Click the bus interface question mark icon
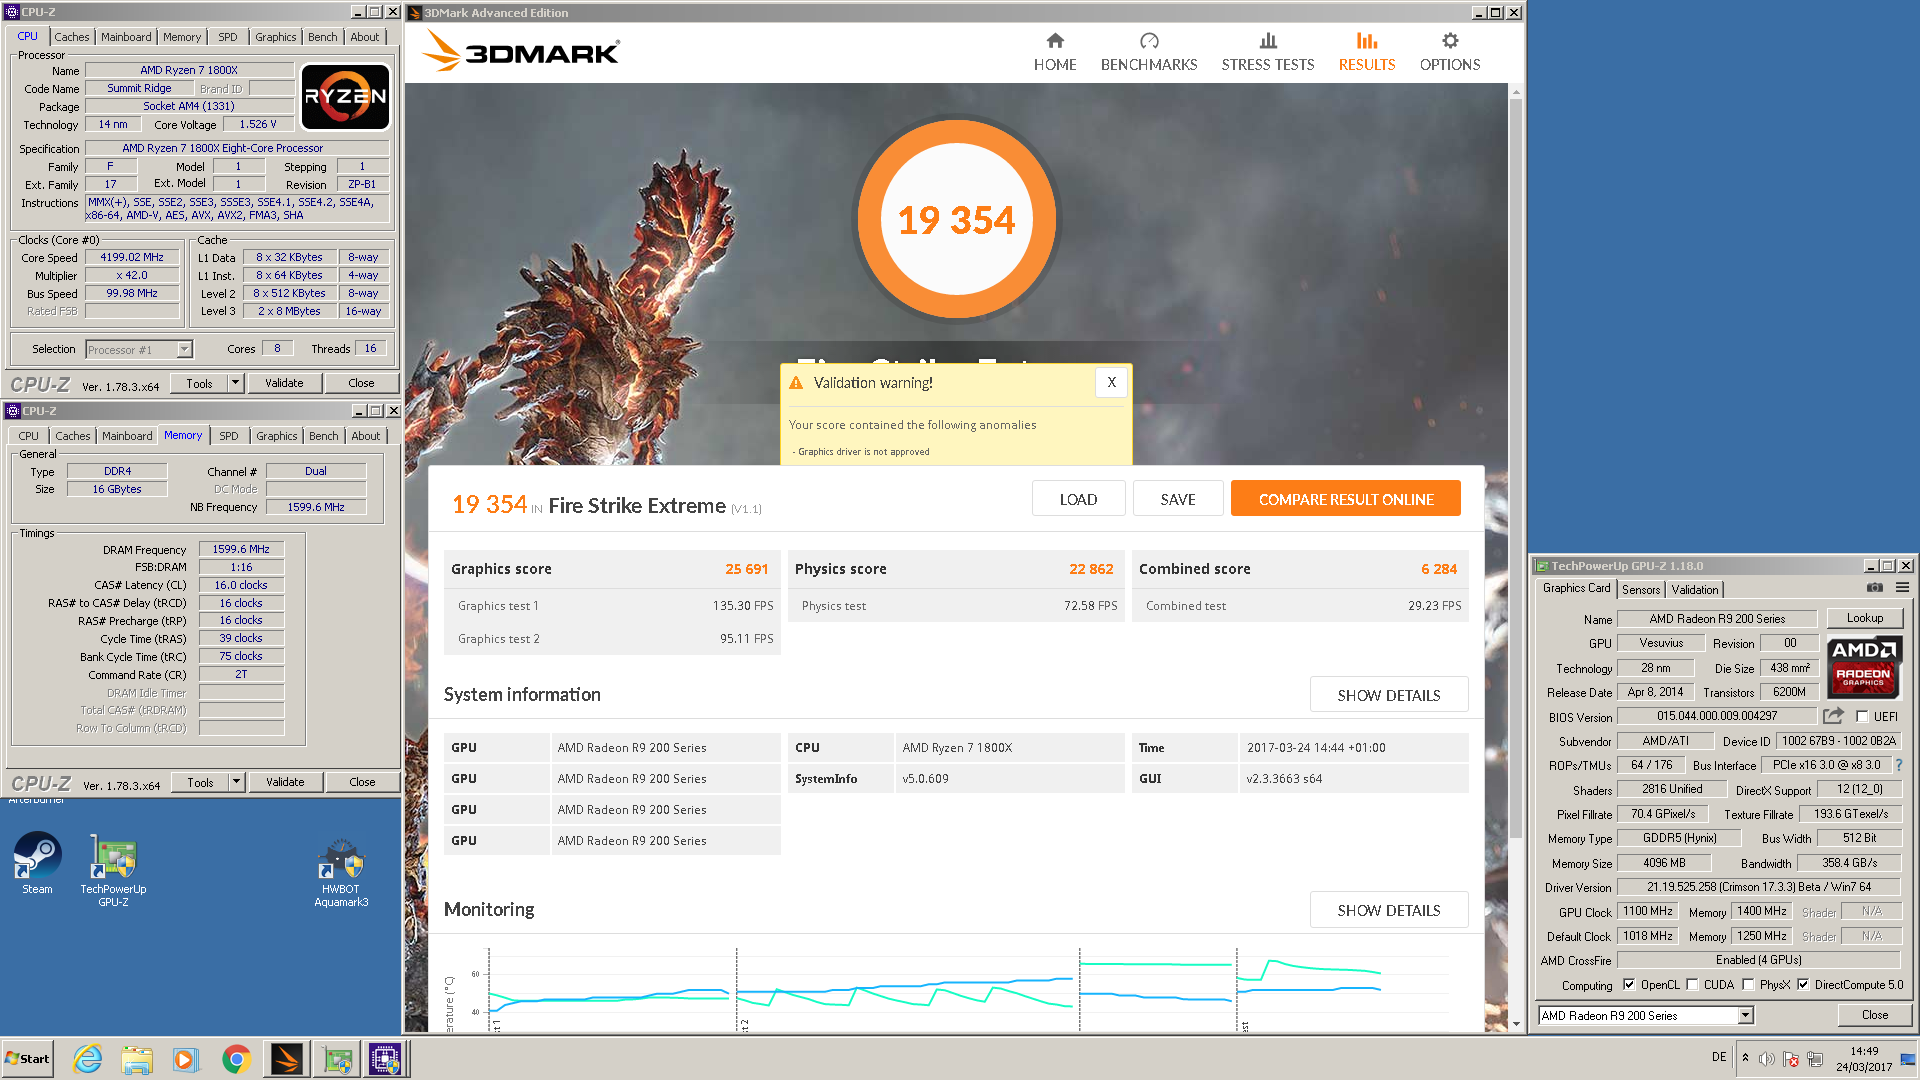The width and height of the screenshot is (1920, 1080). 1898,765
